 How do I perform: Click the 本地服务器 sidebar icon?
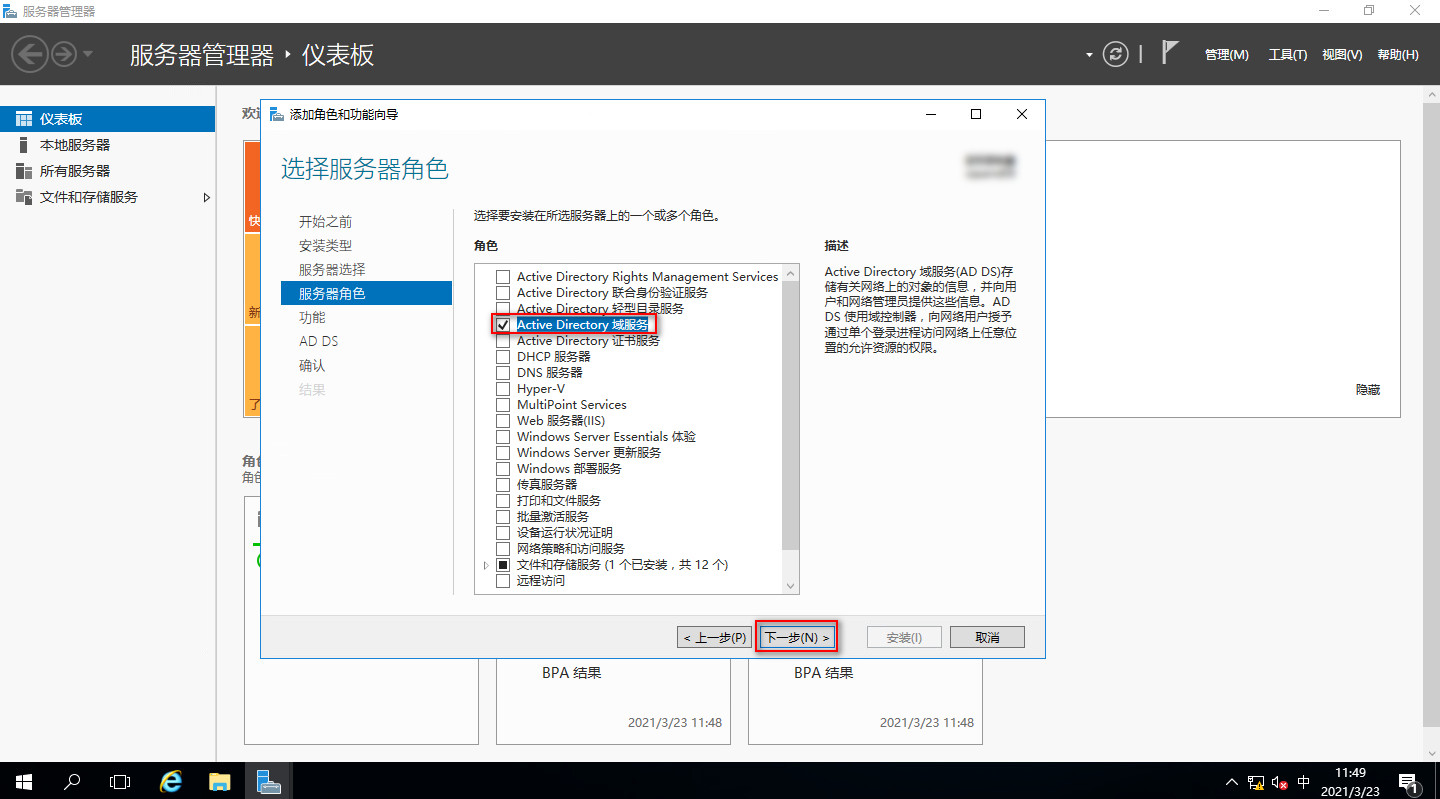pos(24,145)
